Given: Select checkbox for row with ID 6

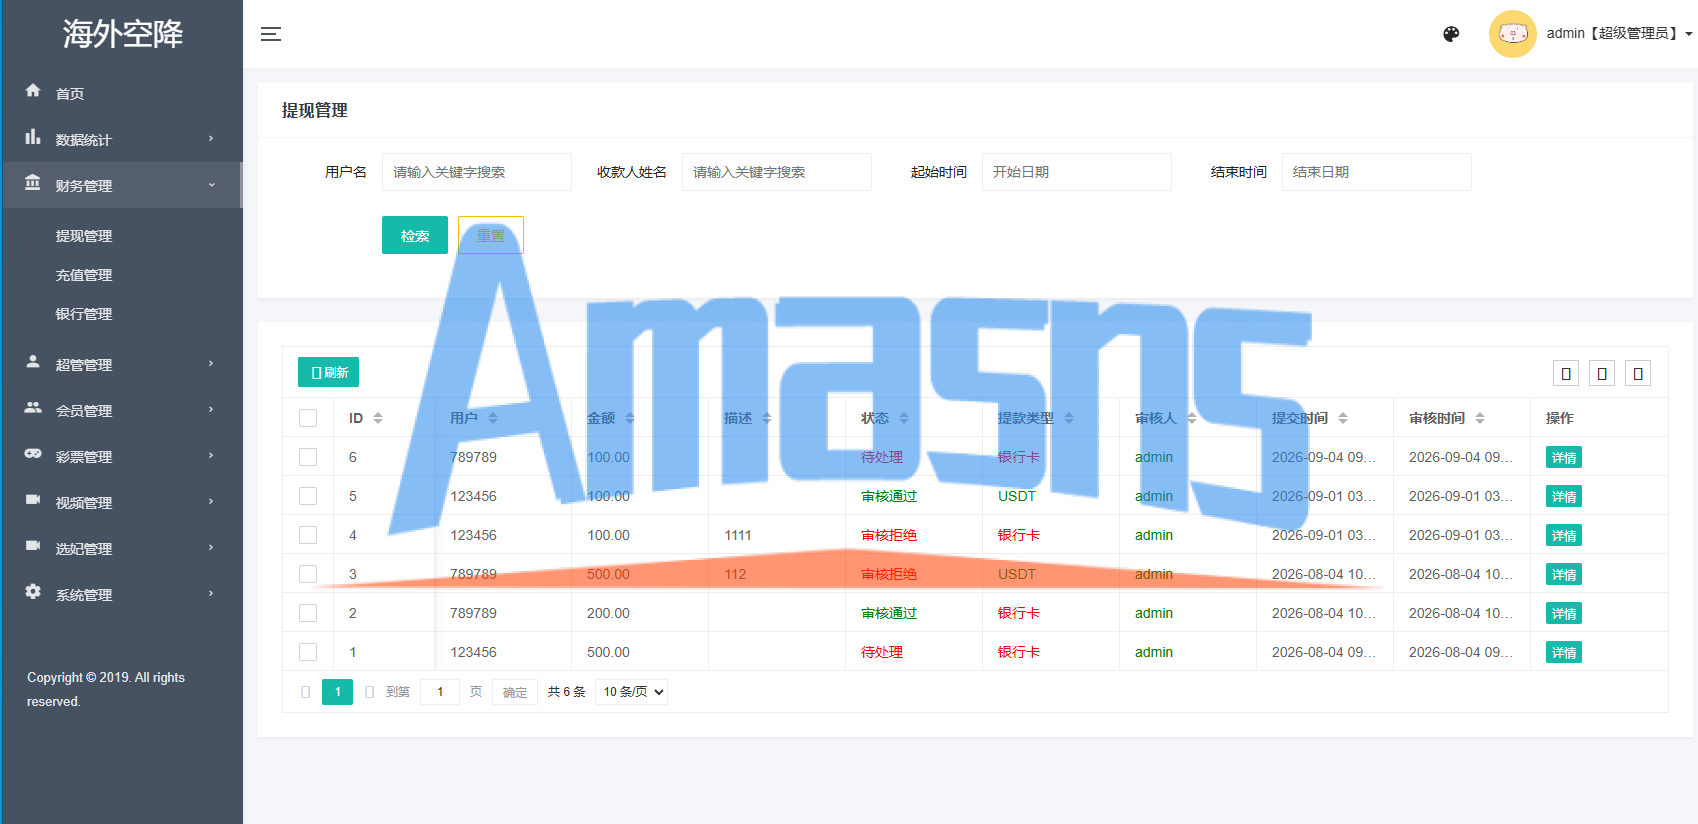Looking at the screenshot, I should pyautogui.click(x=308, y=457).
